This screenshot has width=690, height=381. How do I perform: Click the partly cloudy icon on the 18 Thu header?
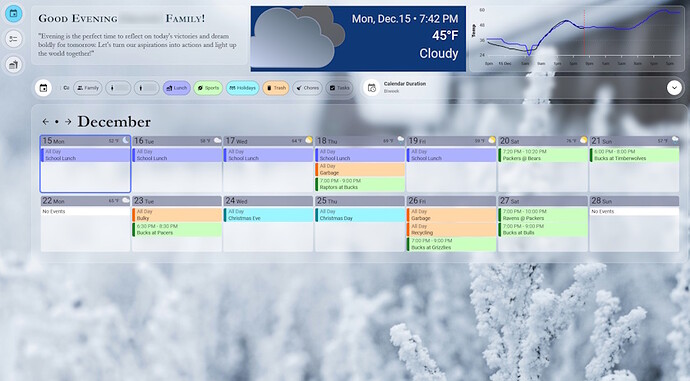[x=400, y=139]
